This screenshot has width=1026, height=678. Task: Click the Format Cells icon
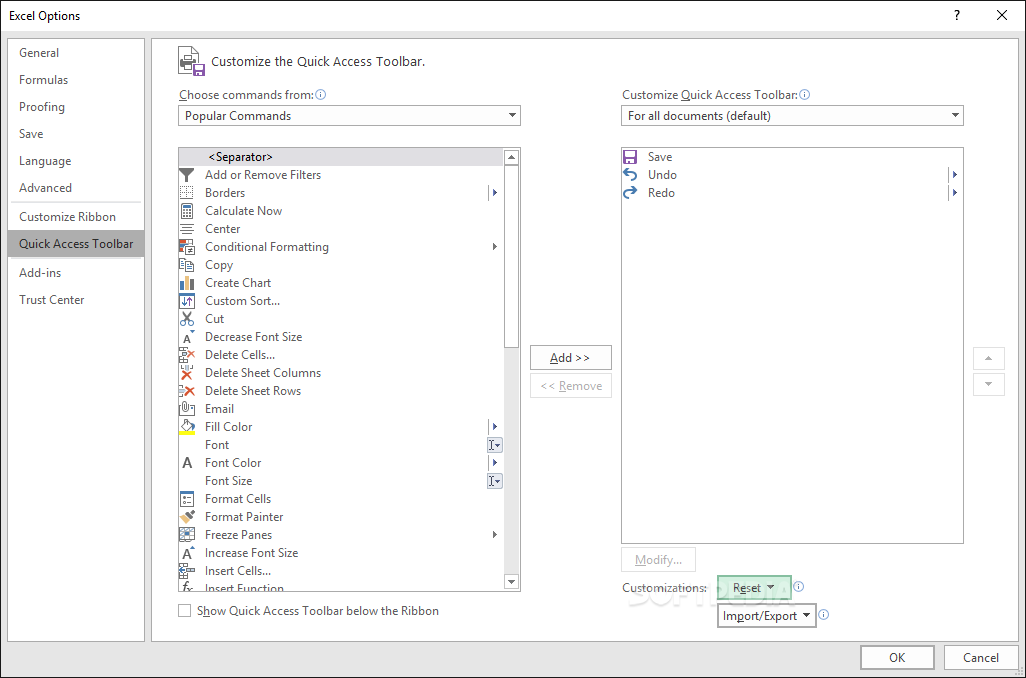click(187, 499)
